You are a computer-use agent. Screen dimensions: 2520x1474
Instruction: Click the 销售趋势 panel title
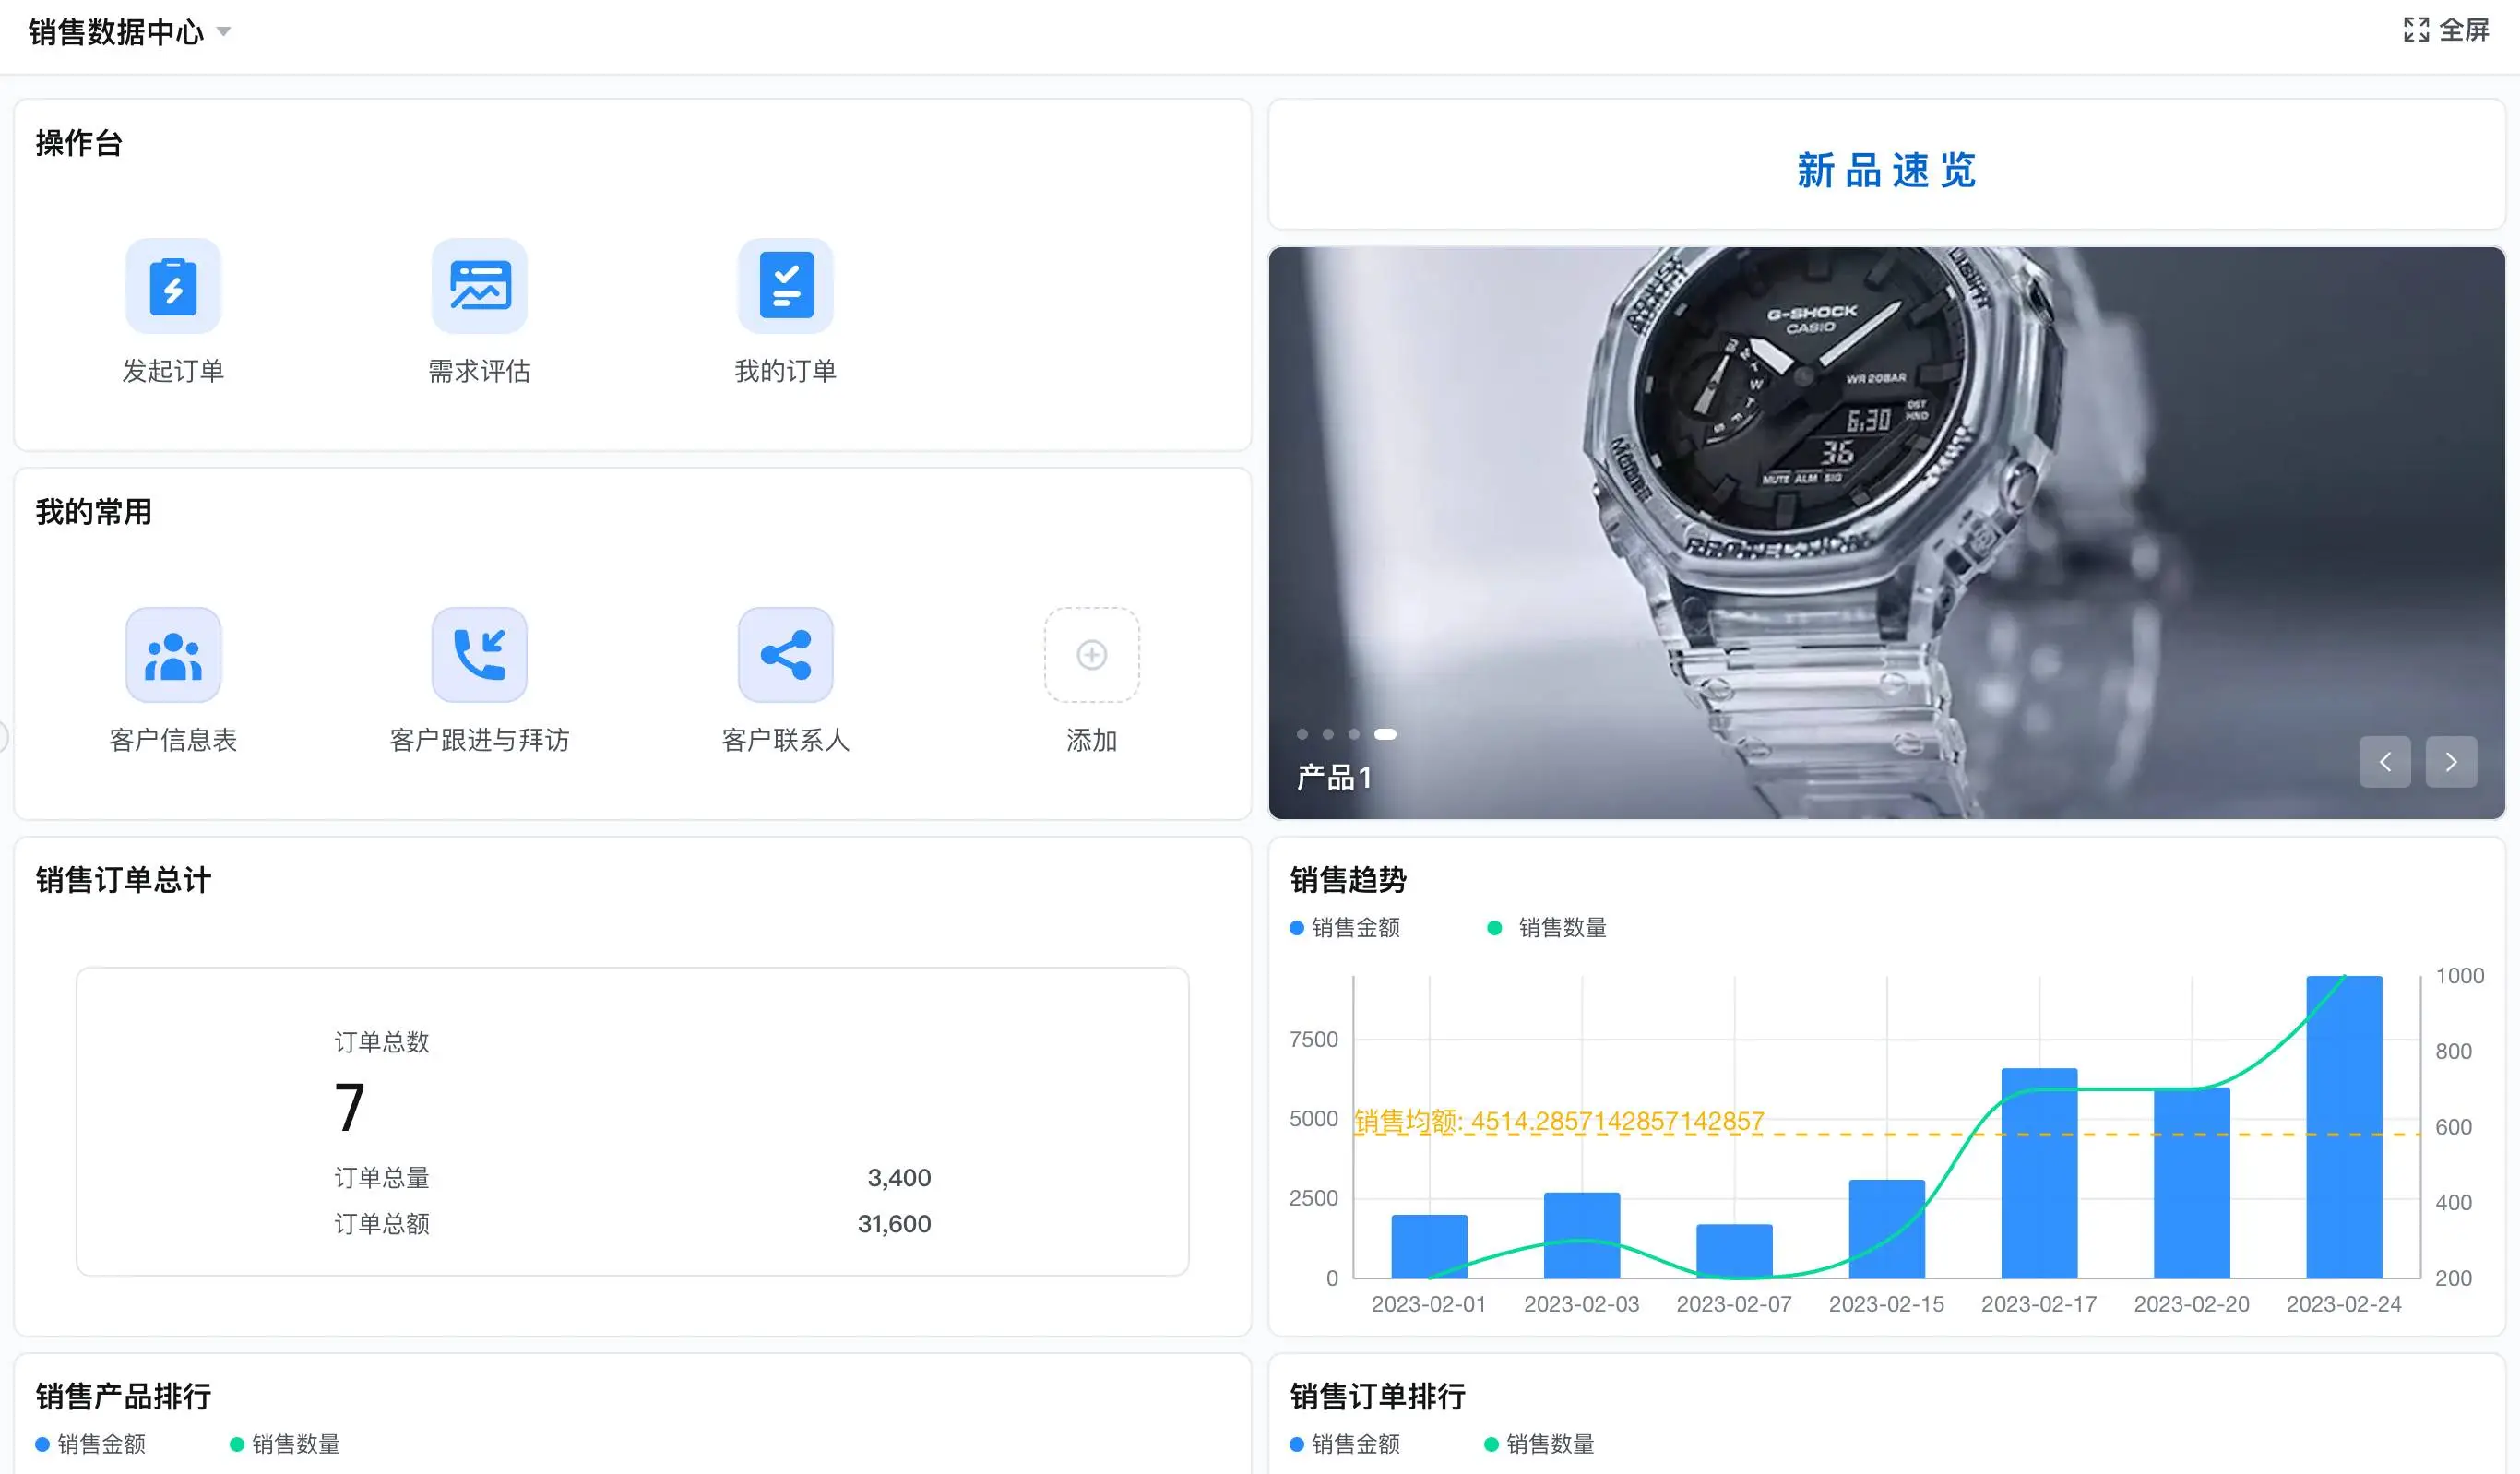click(1348, 880)
